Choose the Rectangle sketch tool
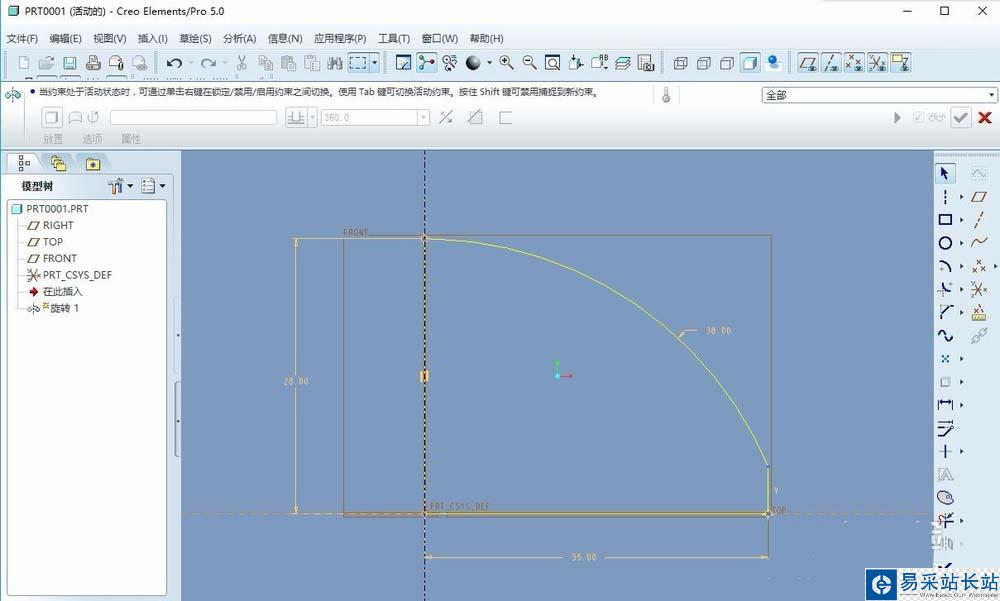The image size is (1000, 601). pyautogui.click(x=945, y=219)
